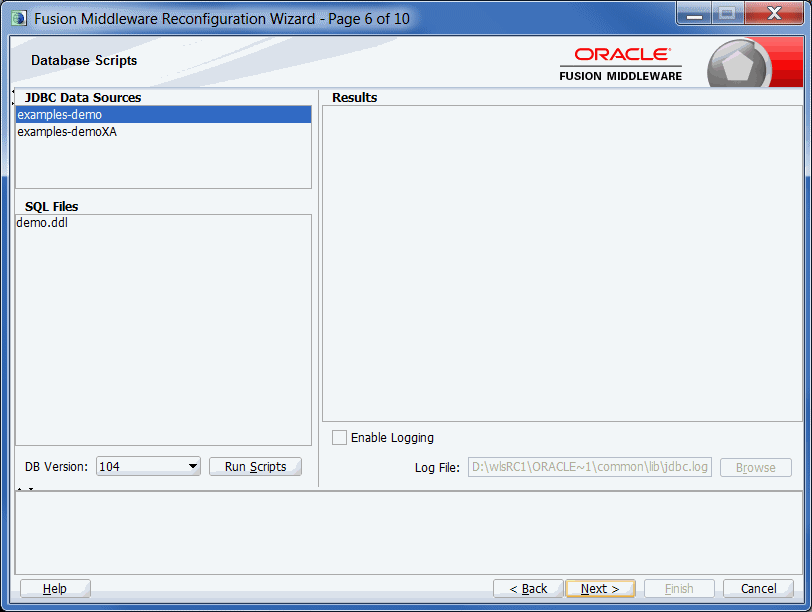Click the Run Scripts button

point(255,467)
